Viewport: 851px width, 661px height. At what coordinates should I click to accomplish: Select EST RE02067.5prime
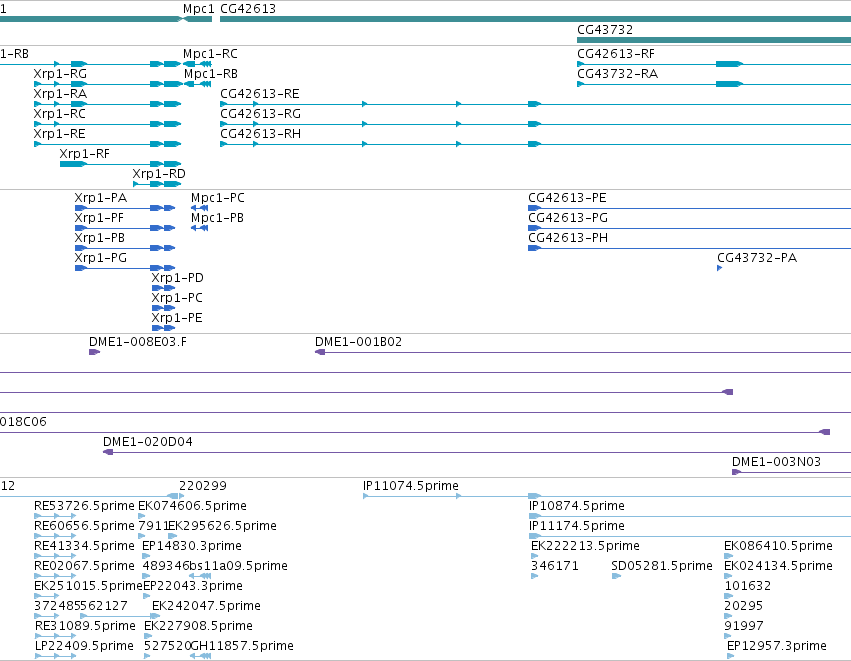point(84,567)
